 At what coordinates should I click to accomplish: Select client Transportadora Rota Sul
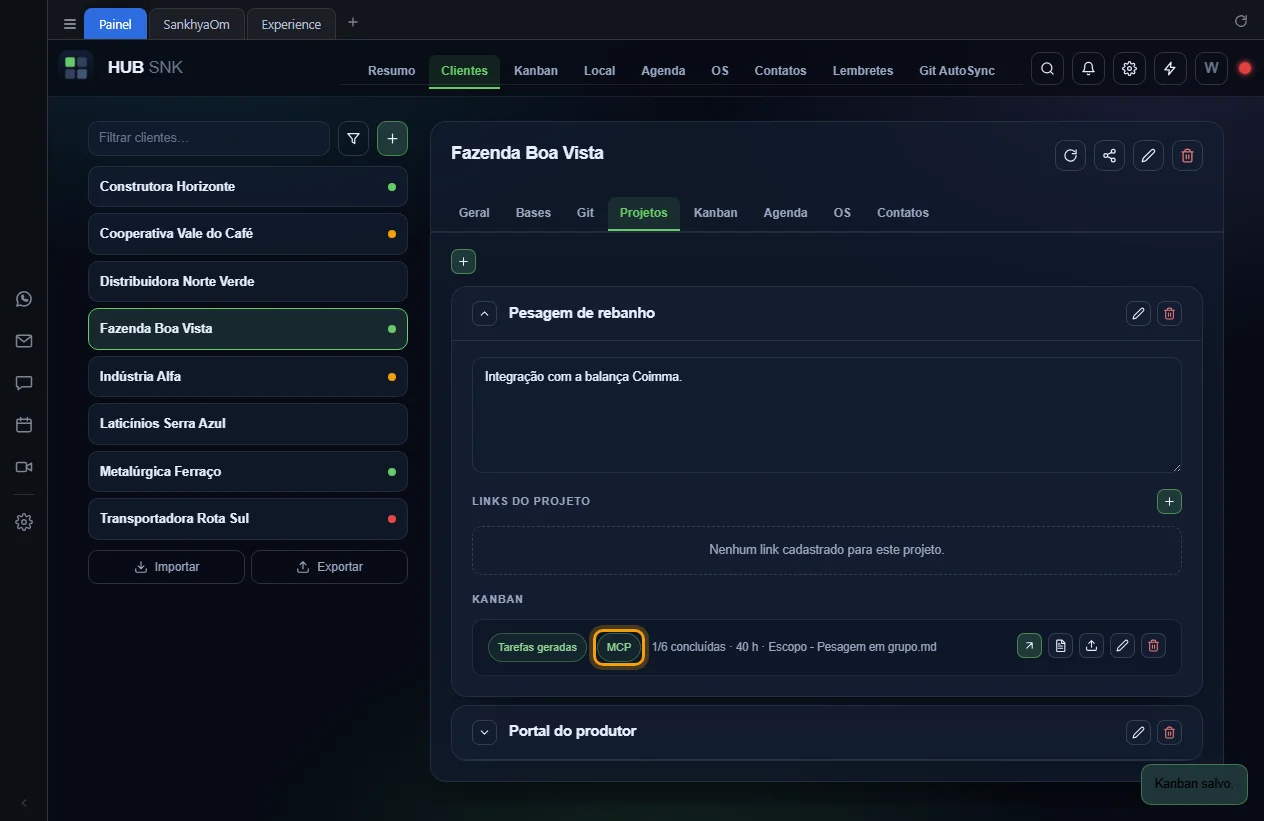tap(248, 519)
